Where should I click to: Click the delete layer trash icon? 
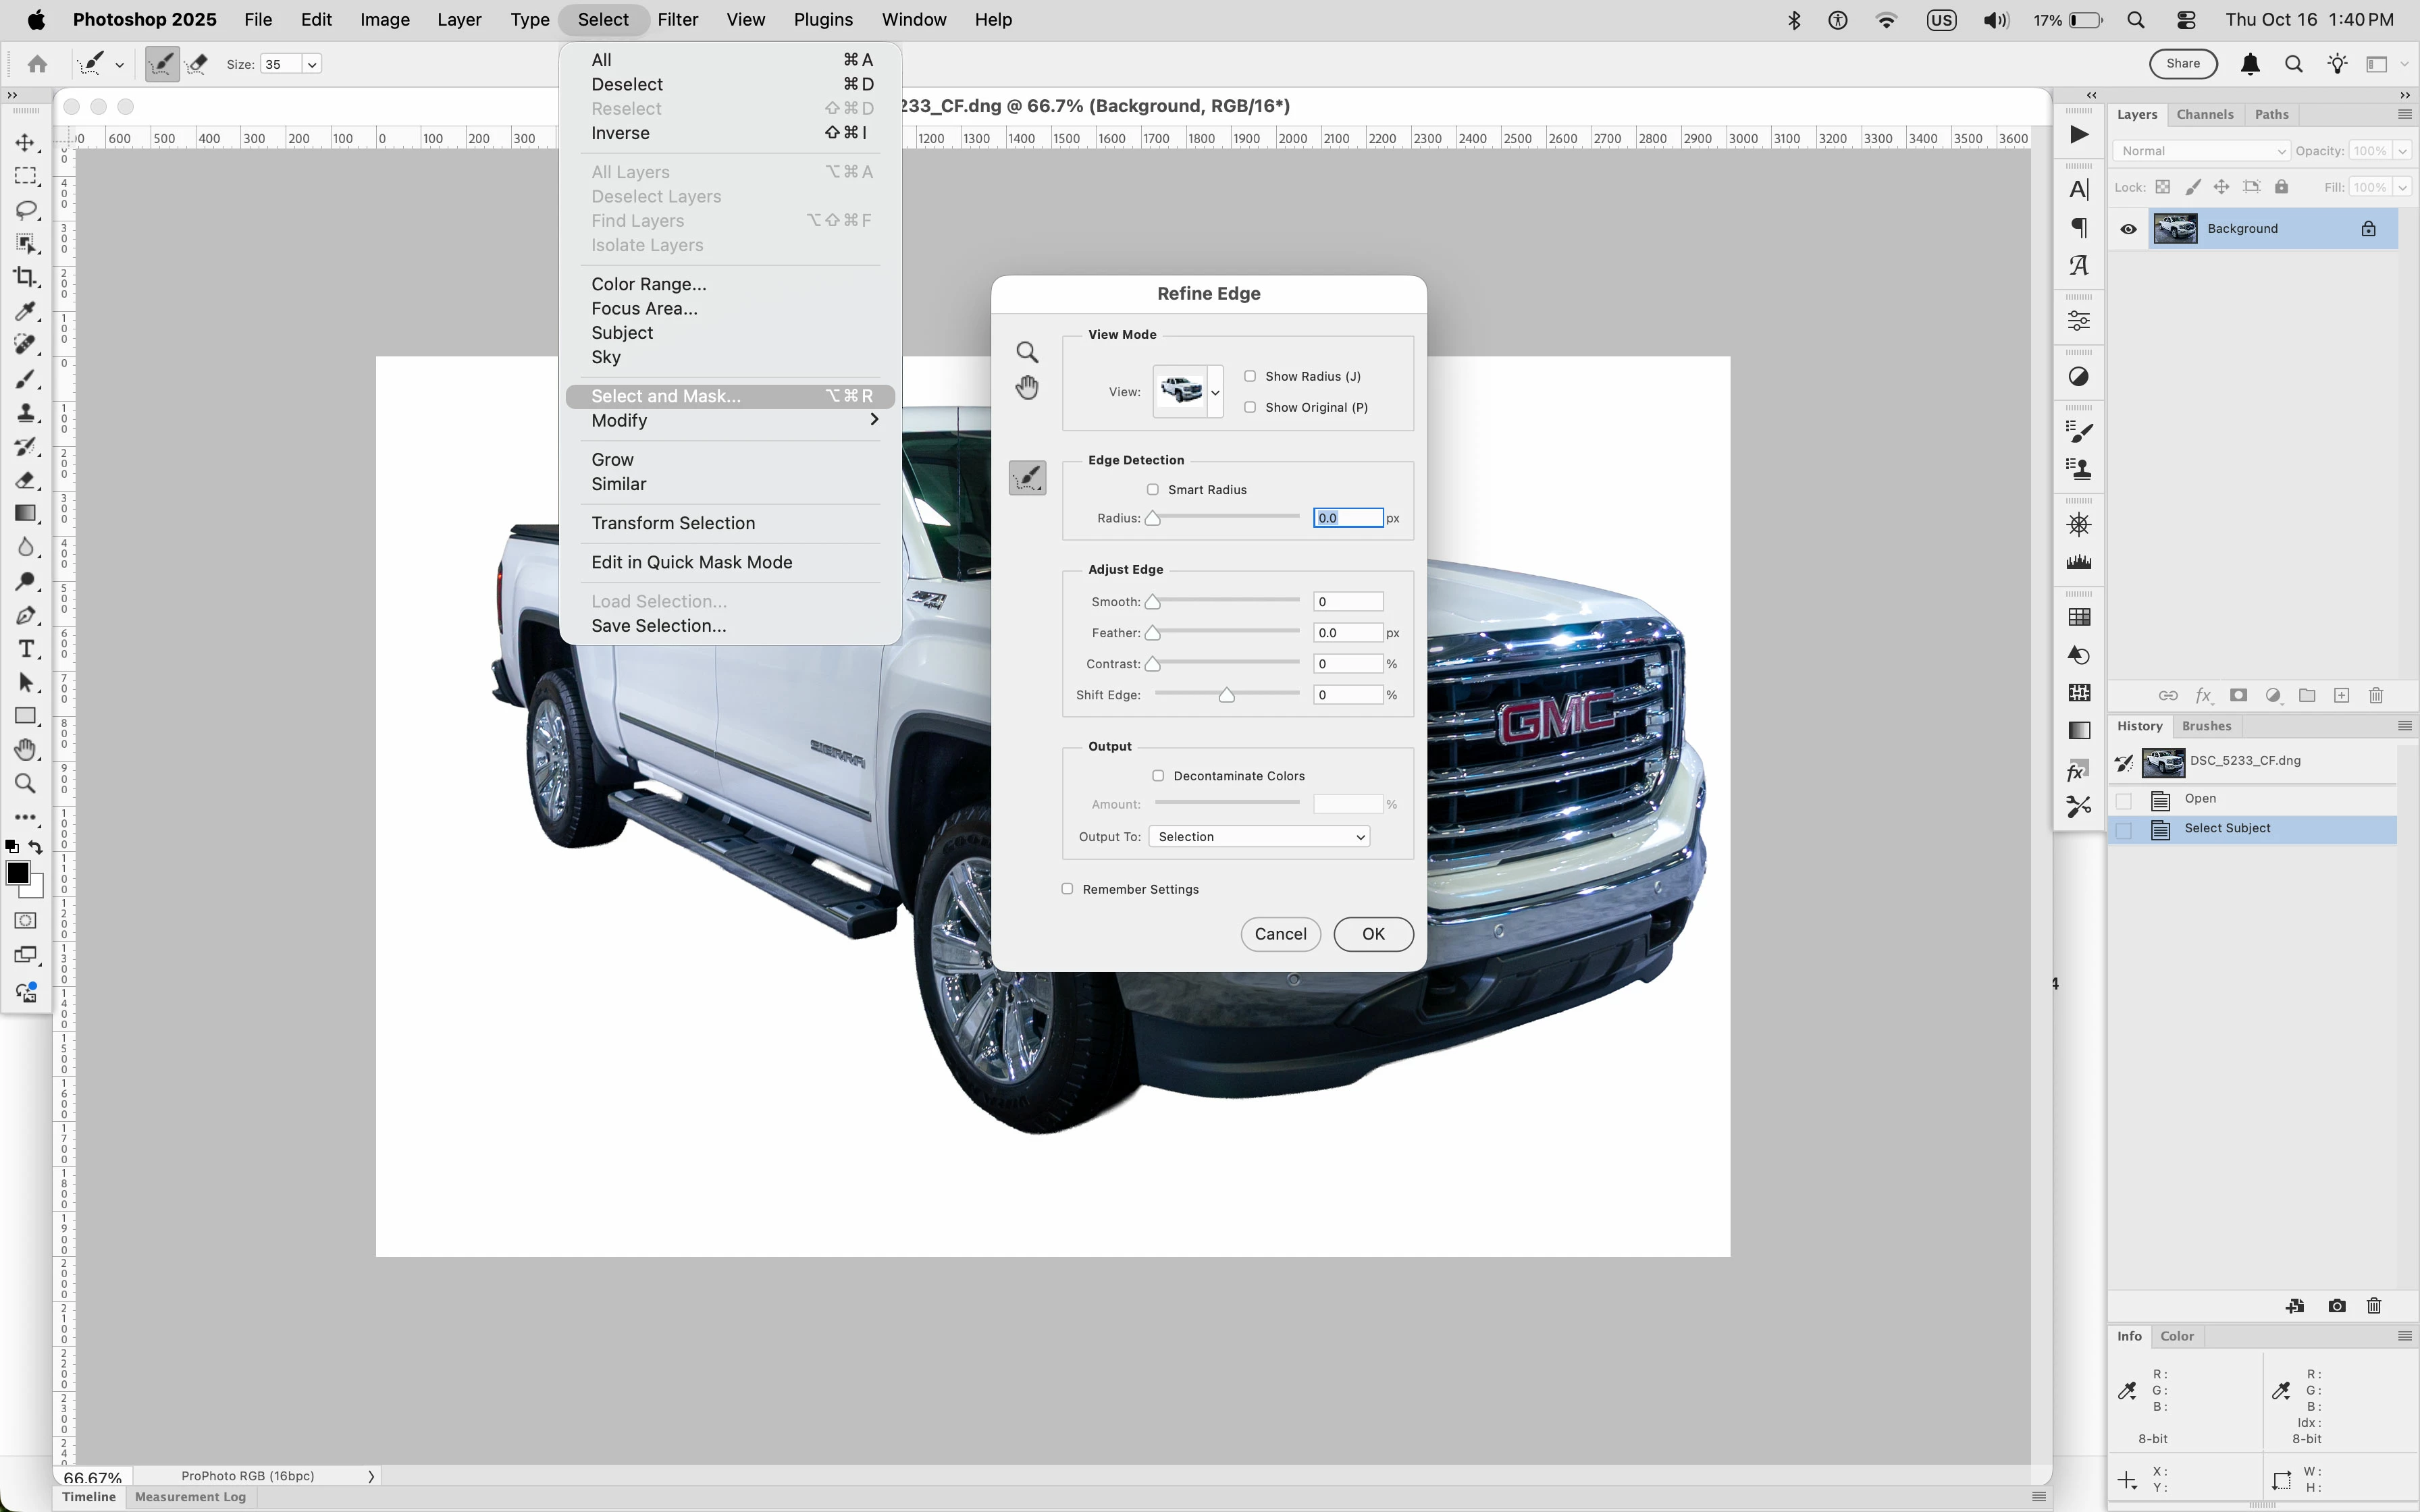tap(2376, 695)
